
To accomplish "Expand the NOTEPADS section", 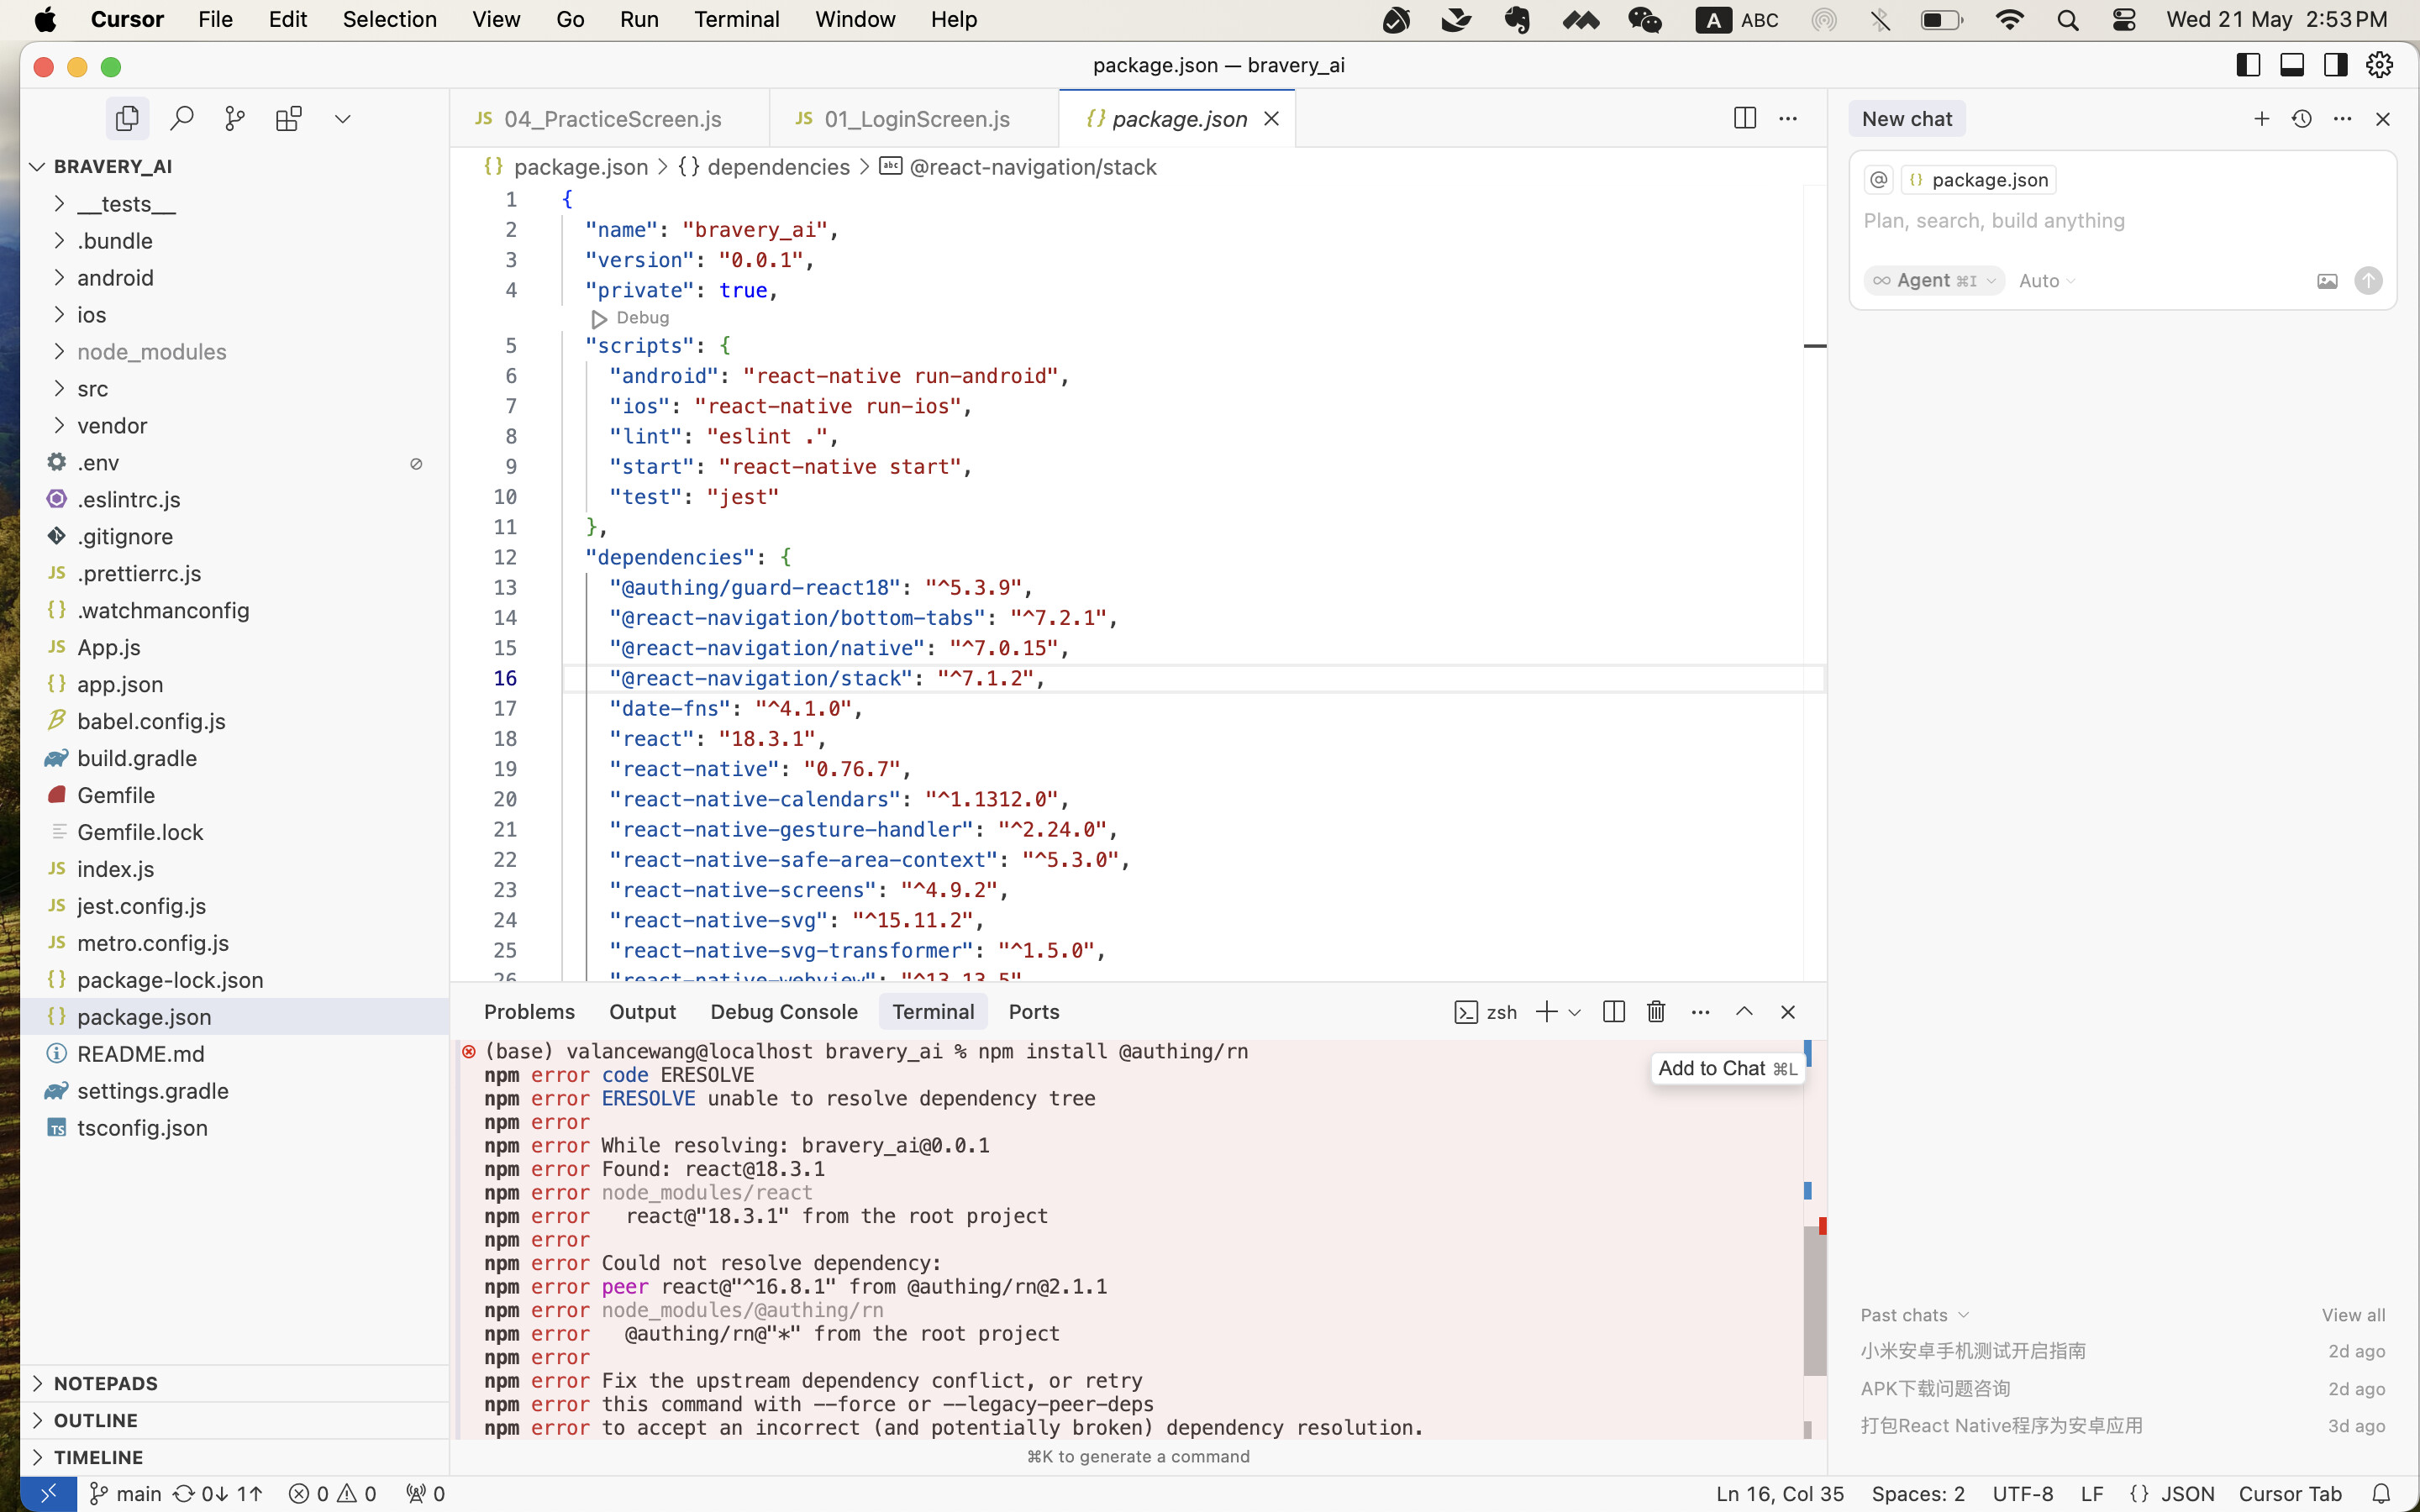I will click(x=234, y=1383).
